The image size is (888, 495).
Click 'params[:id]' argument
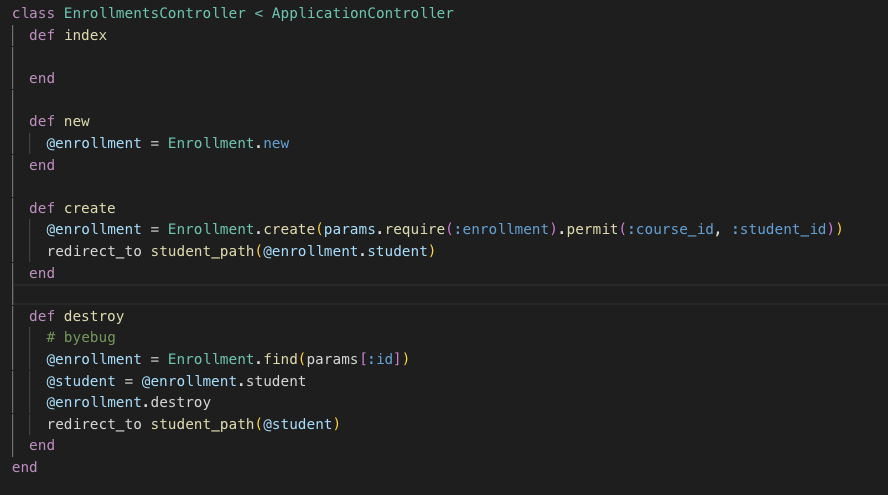point(354,359)
